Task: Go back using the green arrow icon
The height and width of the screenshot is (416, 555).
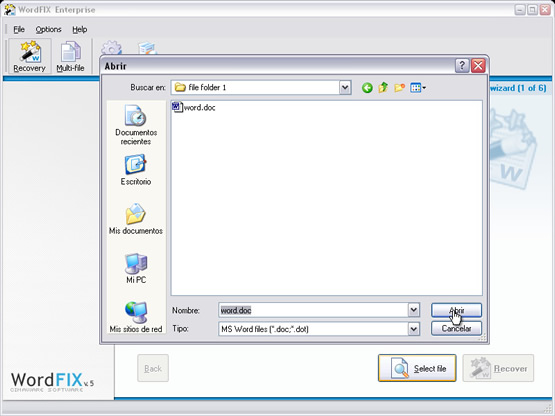Action: (x=367, y=87)
